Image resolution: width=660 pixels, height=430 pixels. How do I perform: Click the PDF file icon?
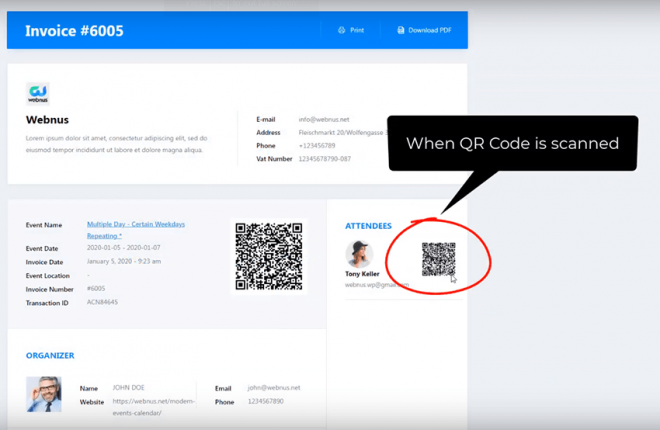click(x=401, y=30)
